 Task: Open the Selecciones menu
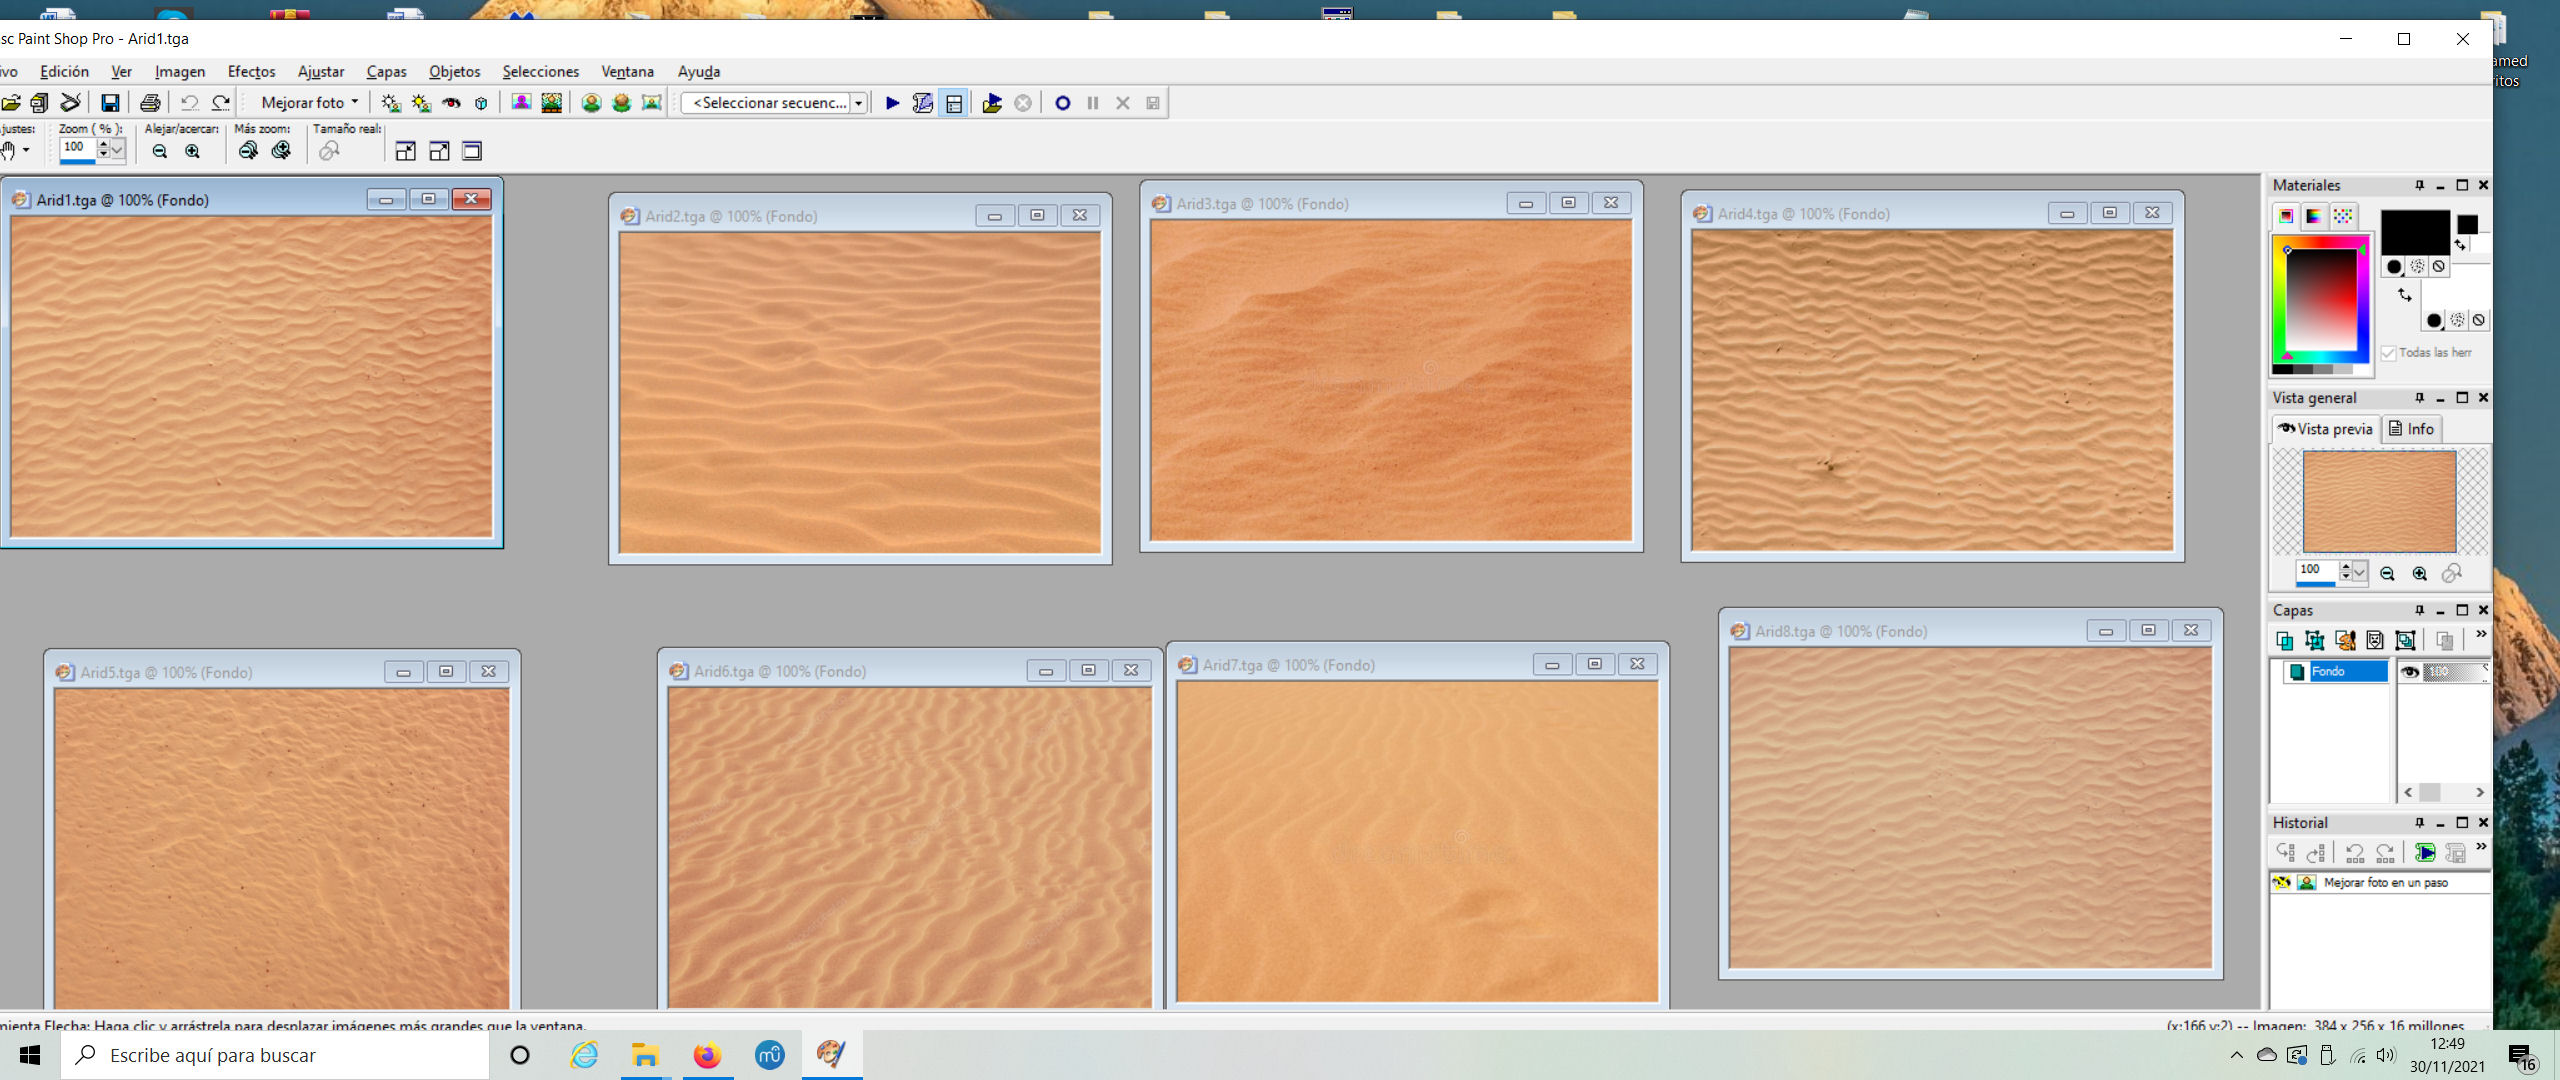click(x=540, y=72)
